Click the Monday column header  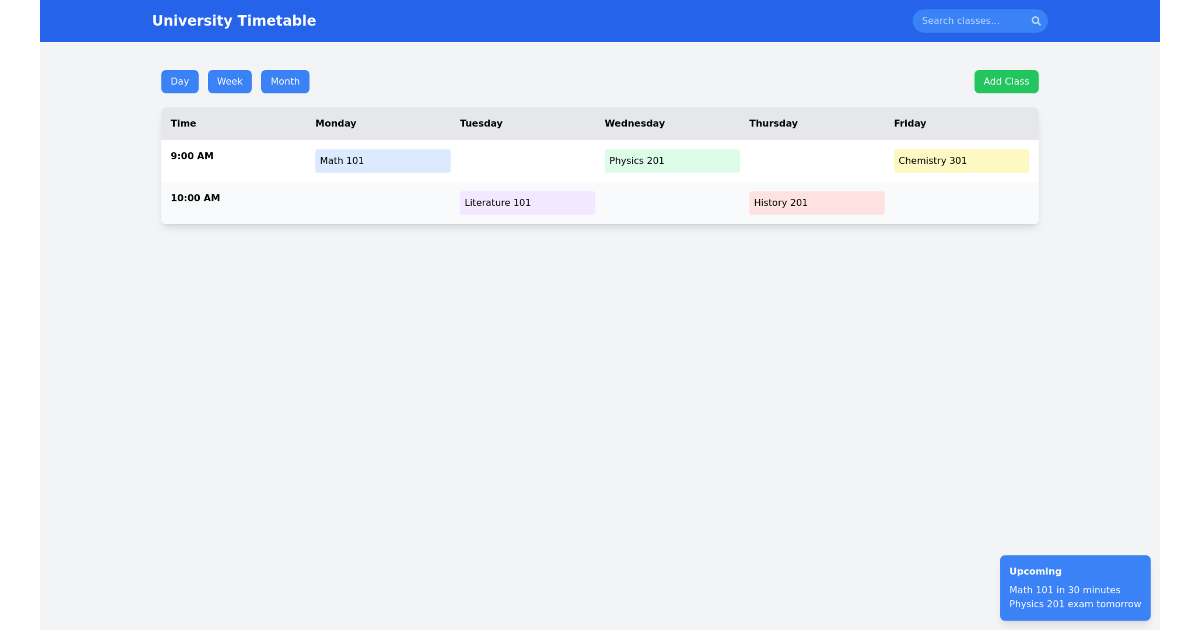point(335,123)
